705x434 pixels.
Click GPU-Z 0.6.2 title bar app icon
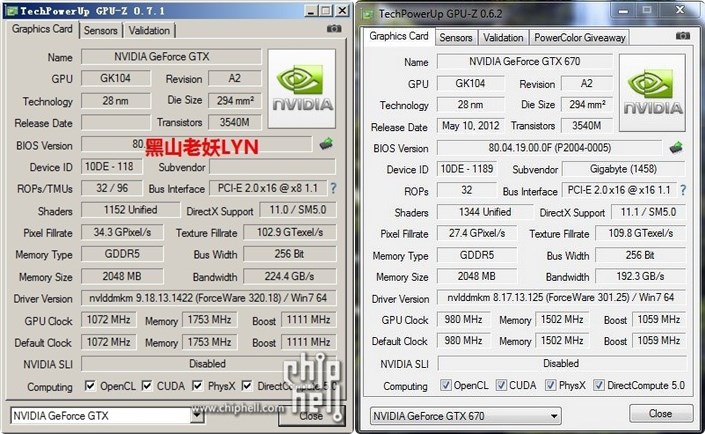click(x=367, y=14)
